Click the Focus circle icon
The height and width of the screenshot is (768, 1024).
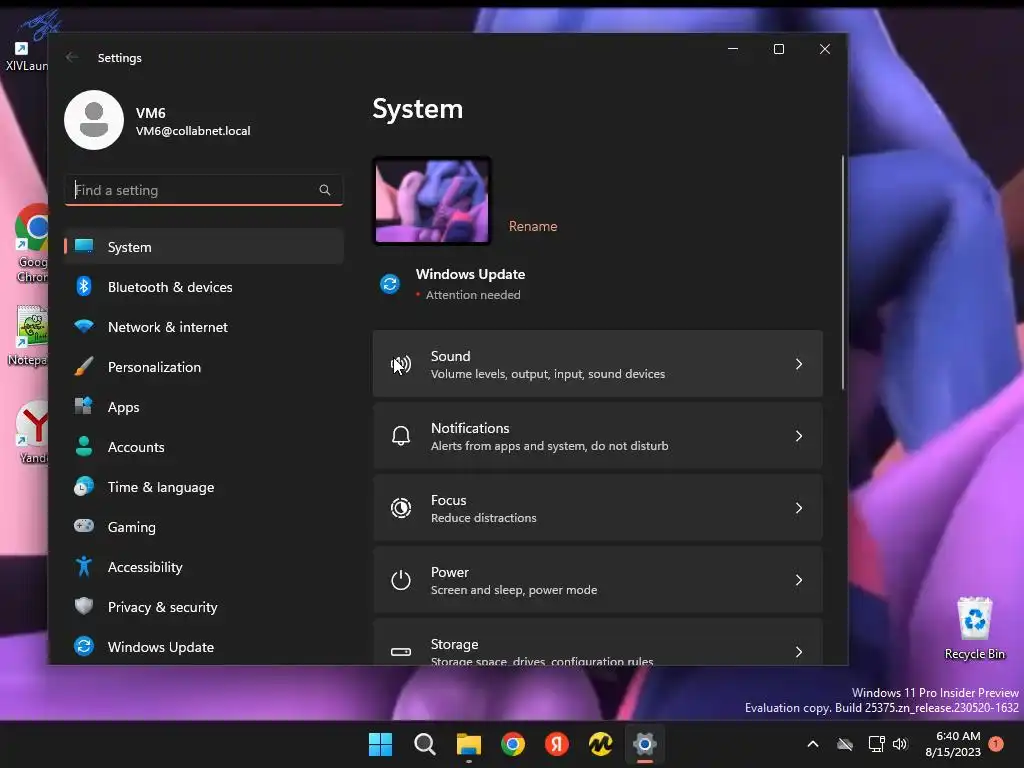click(401, 507)
